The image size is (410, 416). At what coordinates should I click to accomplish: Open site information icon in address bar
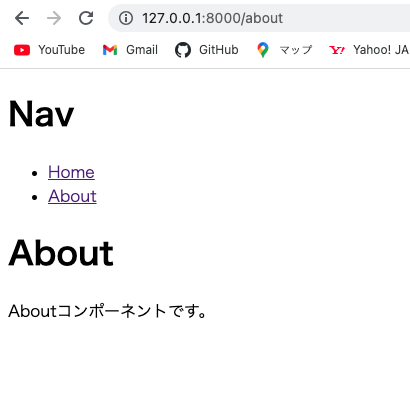(126, 18)
